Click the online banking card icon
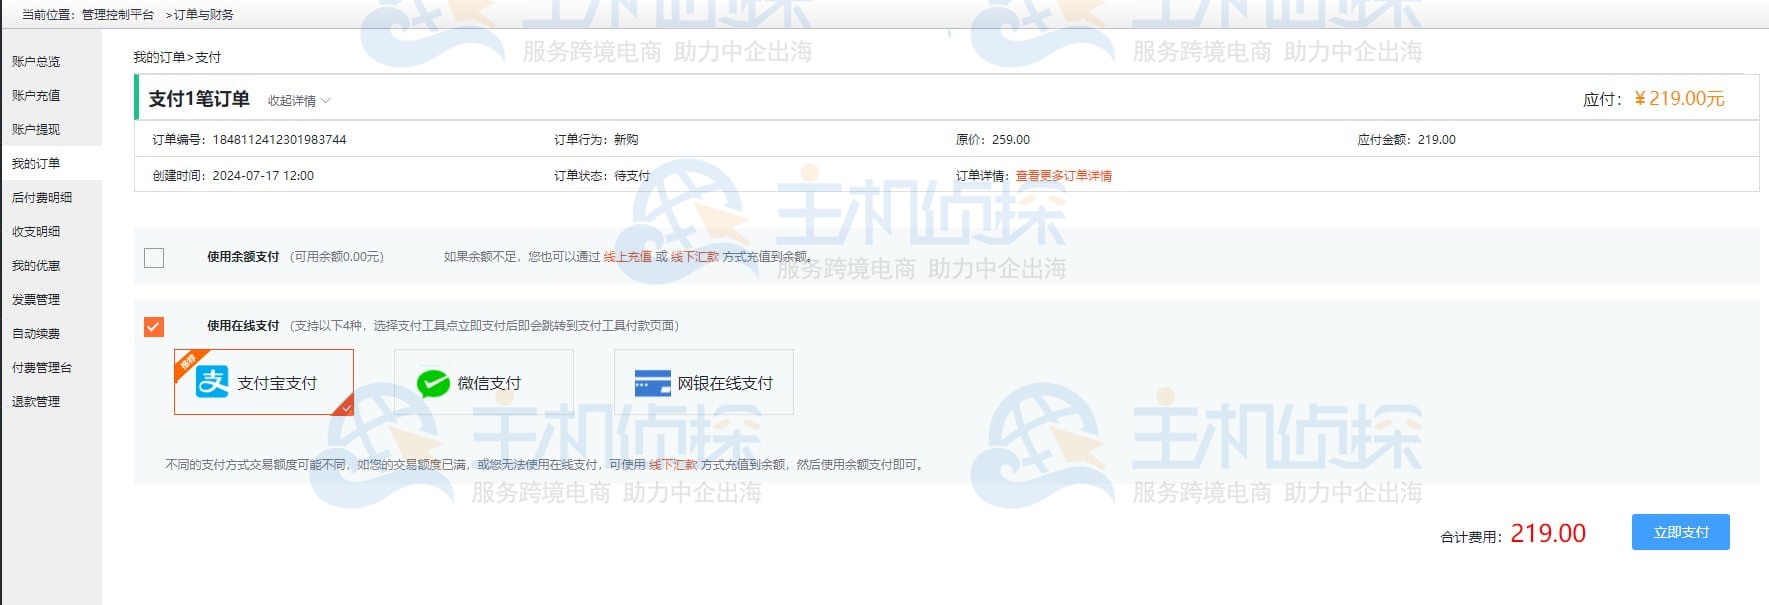This screenshot has height=605, width=1769. click(x=652, y=383)
